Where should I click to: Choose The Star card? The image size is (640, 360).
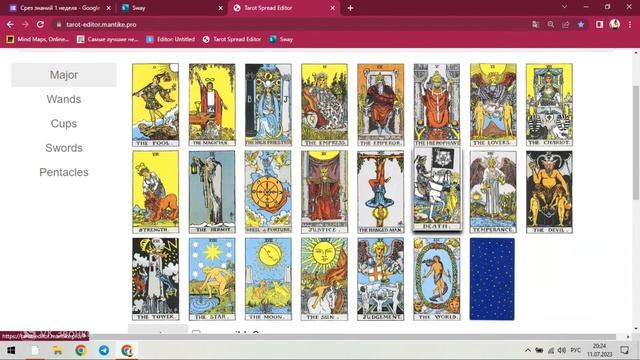pos(212,279)
